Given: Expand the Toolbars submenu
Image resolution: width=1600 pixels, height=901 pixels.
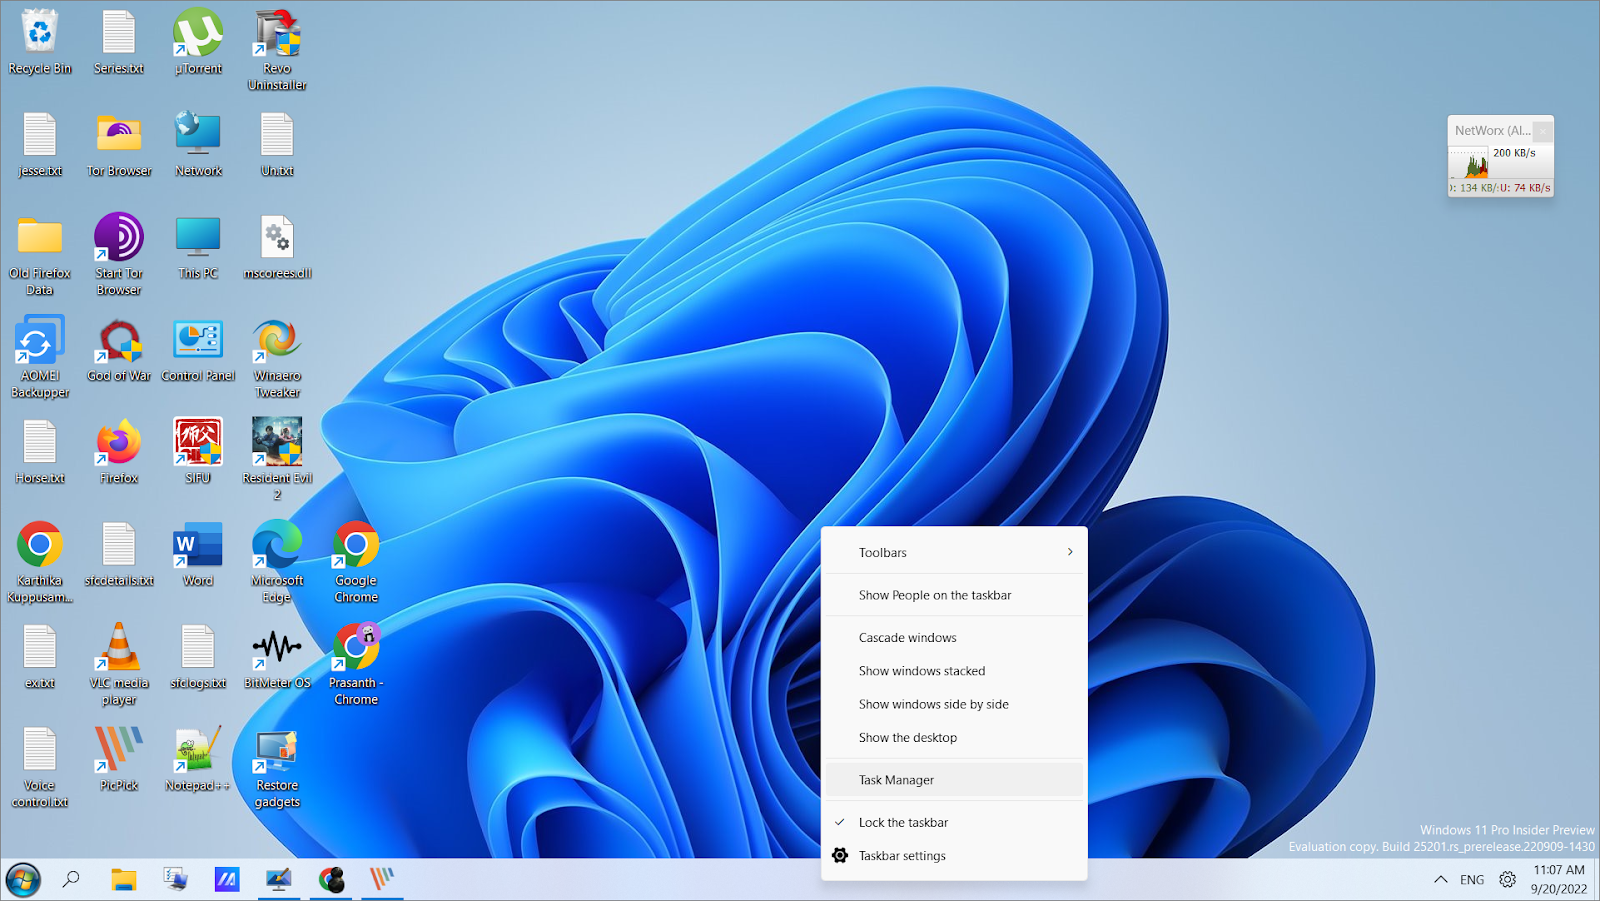Looking at the screenshot, I should click(x=954, y=552).
